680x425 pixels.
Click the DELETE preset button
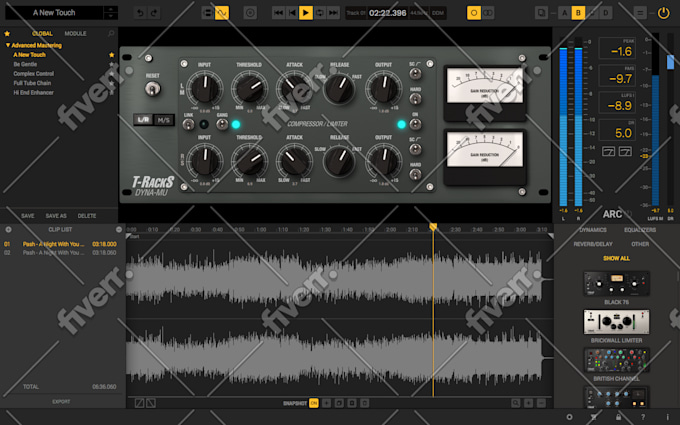pos(87,216)
